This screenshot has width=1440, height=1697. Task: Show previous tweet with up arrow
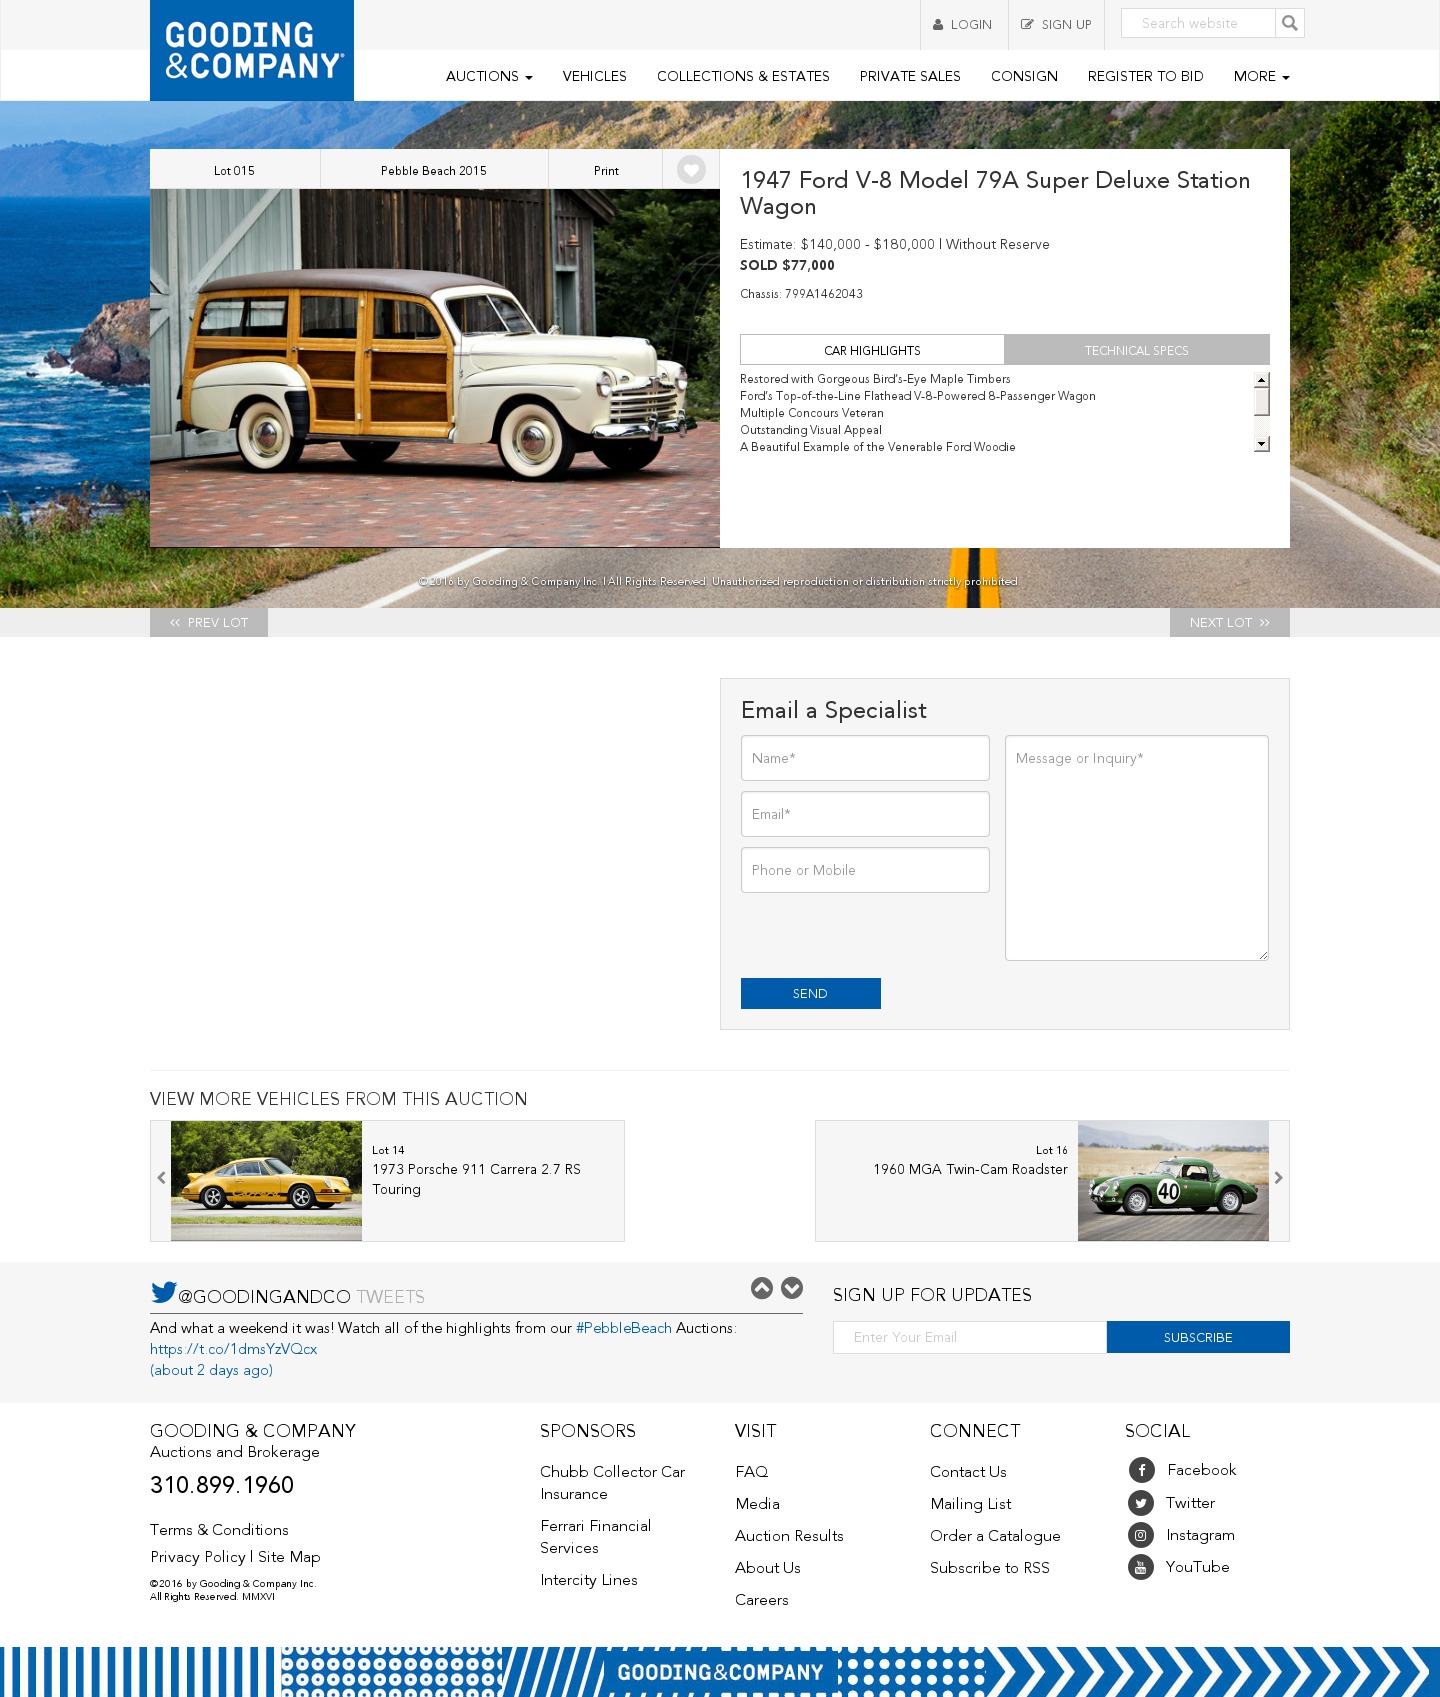762,1288
